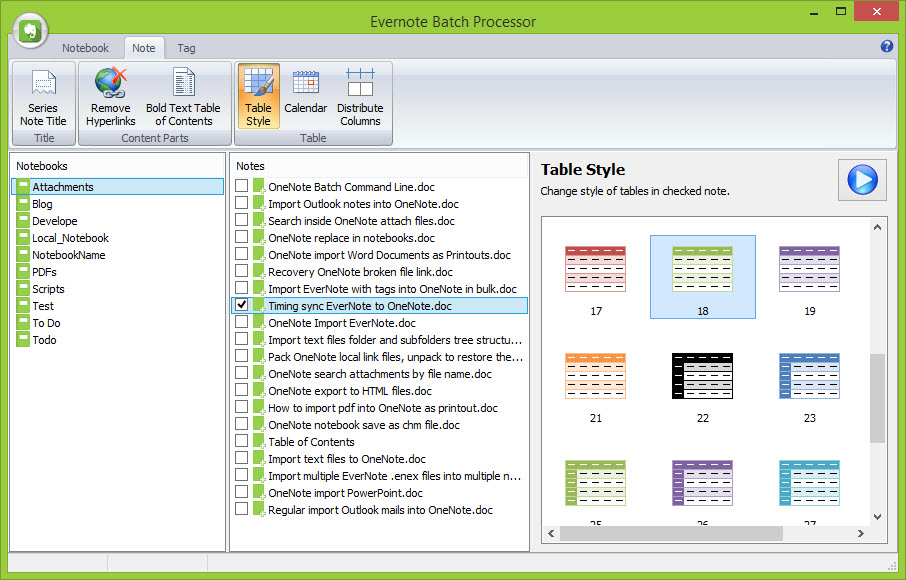Click the style list scroll right arrow
906x580 pixels.
coord(861,533)
